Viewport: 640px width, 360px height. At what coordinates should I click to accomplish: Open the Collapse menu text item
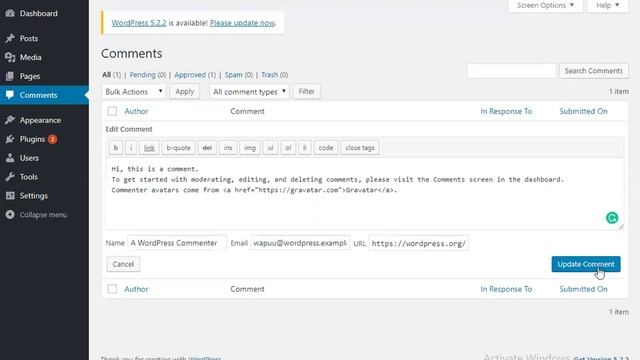[43, 215]
